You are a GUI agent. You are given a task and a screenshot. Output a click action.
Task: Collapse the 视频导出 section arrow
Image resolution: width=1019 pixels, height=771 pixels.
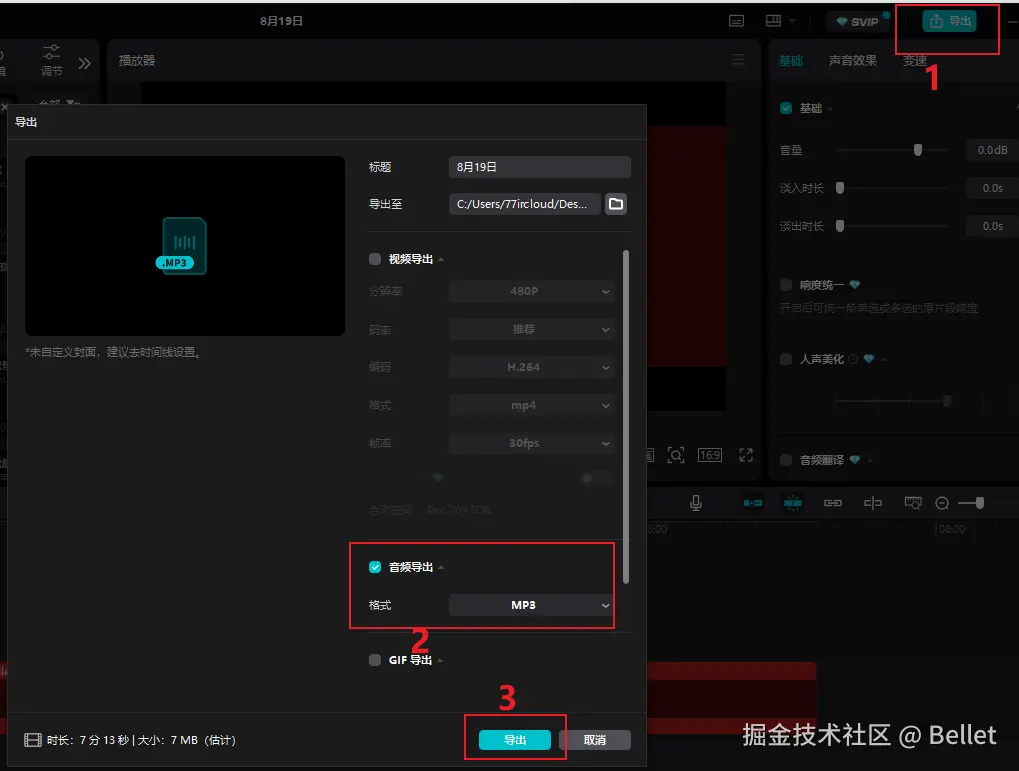tap(441, 259)
